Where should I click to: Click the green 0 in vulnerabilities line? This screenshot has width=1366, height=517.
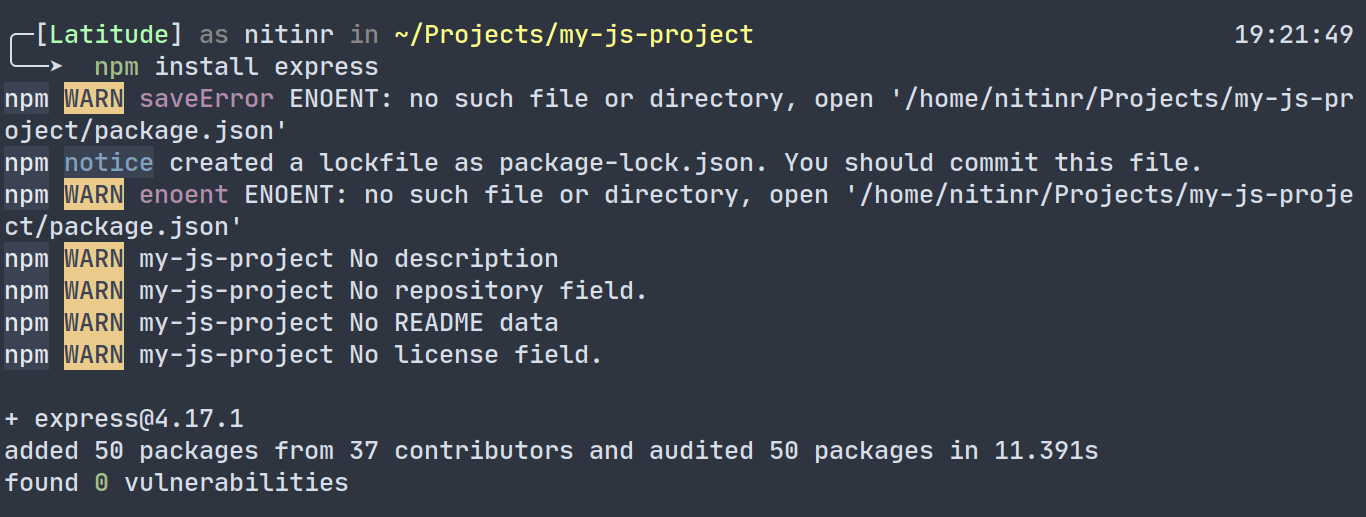[x=101, y=483]
